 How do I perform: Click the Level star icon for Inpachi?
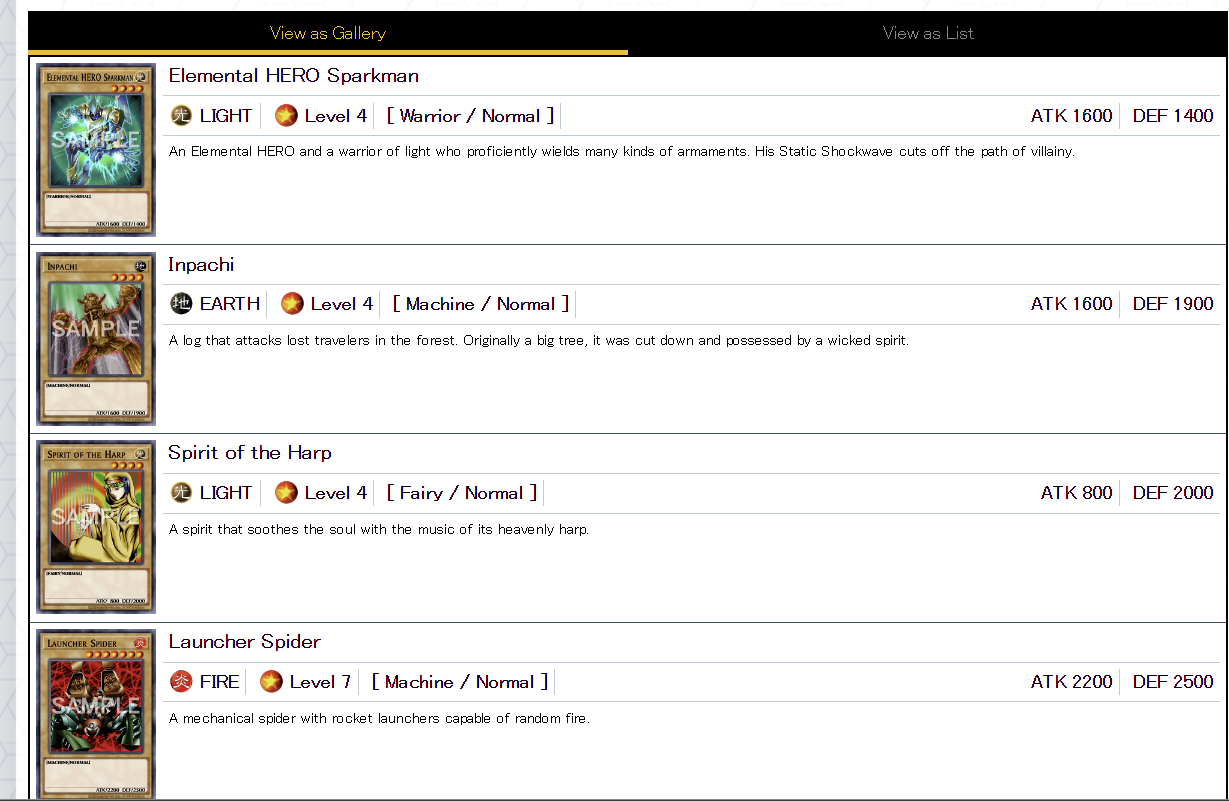coord(292,304)
